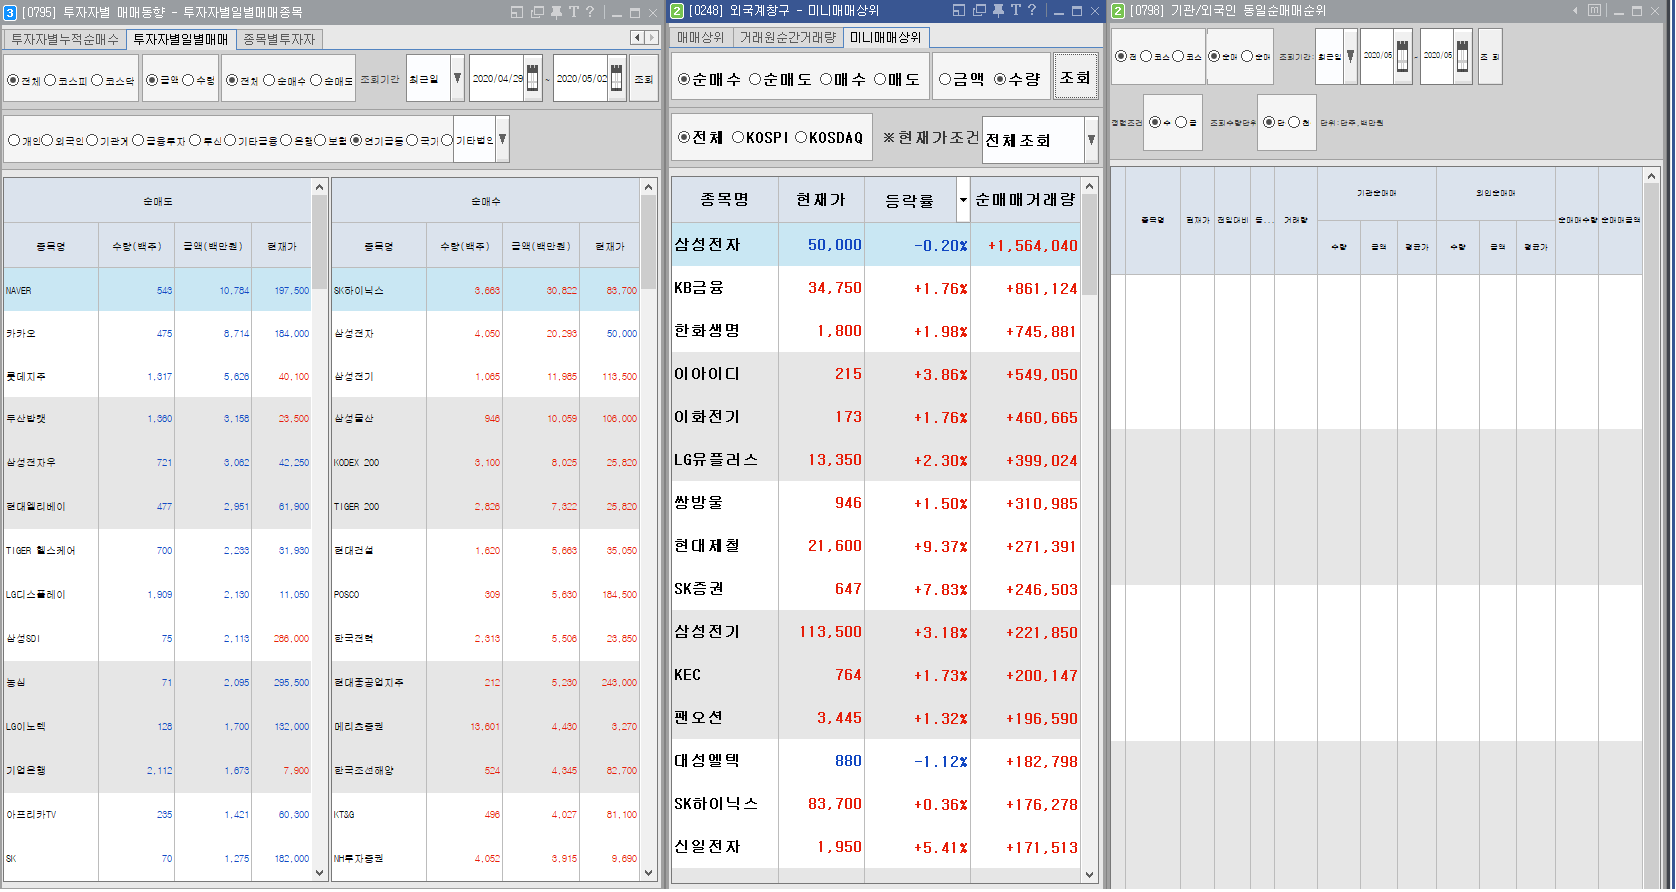Screen dimensions: 1676x892
Task: Click 조회 button in the 0798 window
Action: click(x=1490, y=57)
